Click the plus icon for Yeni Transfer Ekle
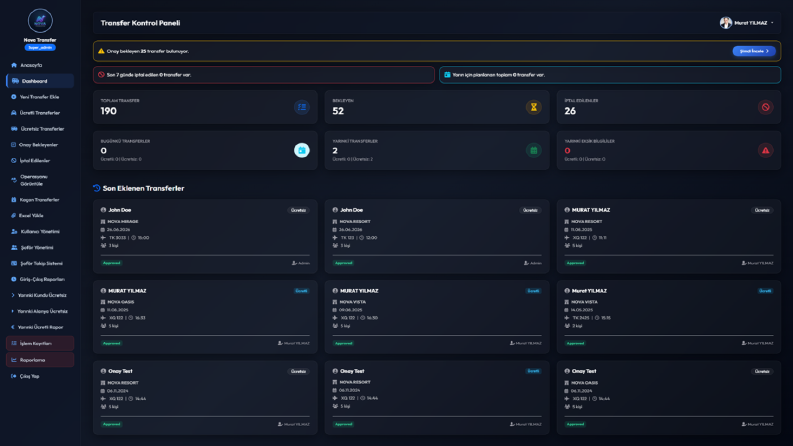Screen dimensions: 793x446 pos(14,97)
